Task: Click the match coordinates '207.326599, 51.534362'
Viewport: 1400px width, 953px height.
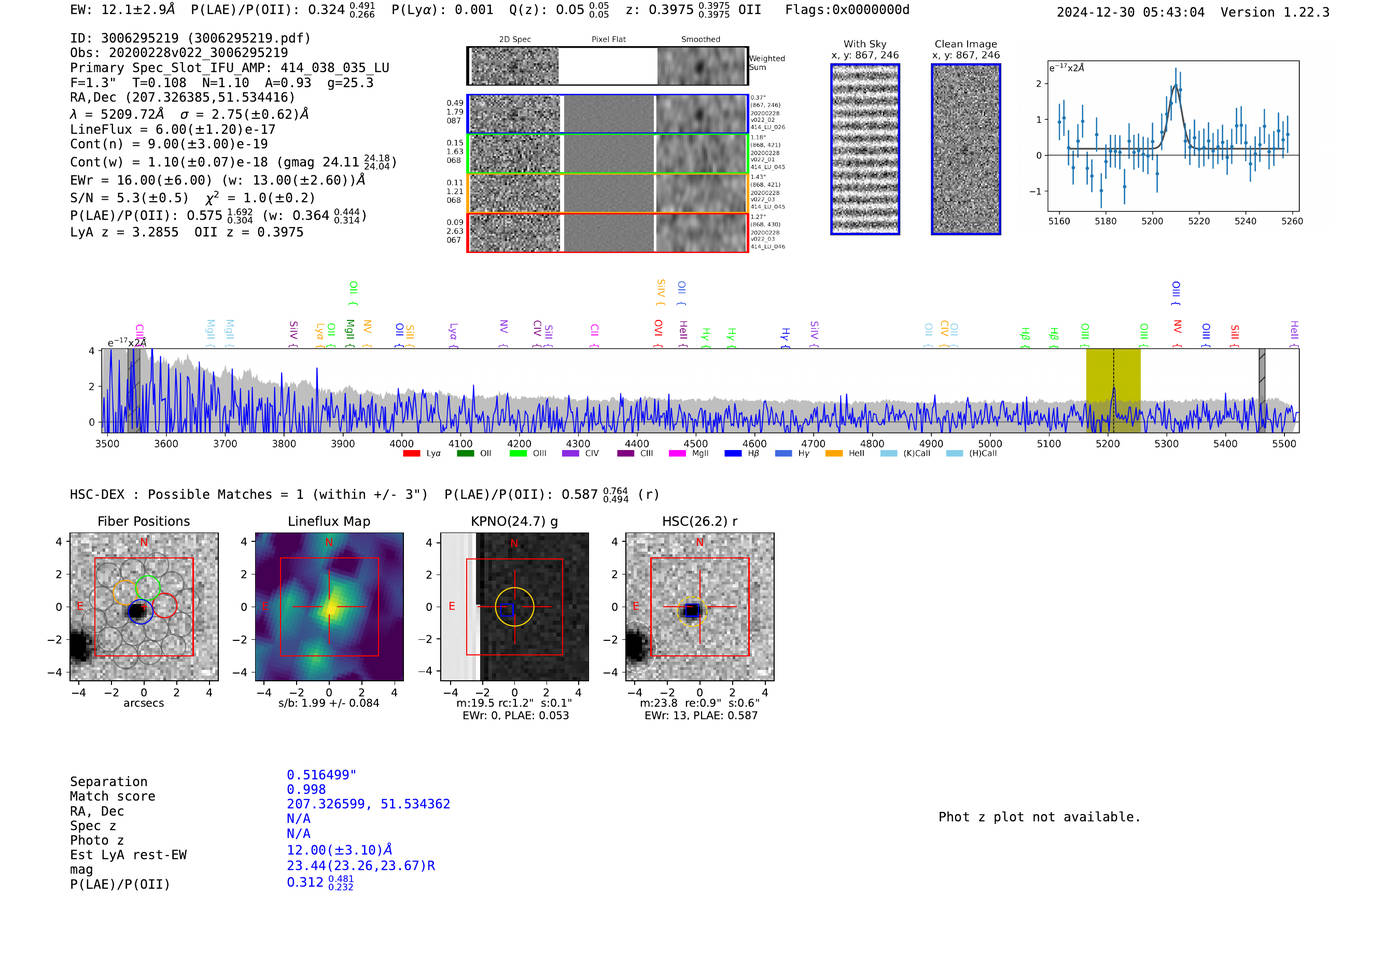Action: pos(368,804)
